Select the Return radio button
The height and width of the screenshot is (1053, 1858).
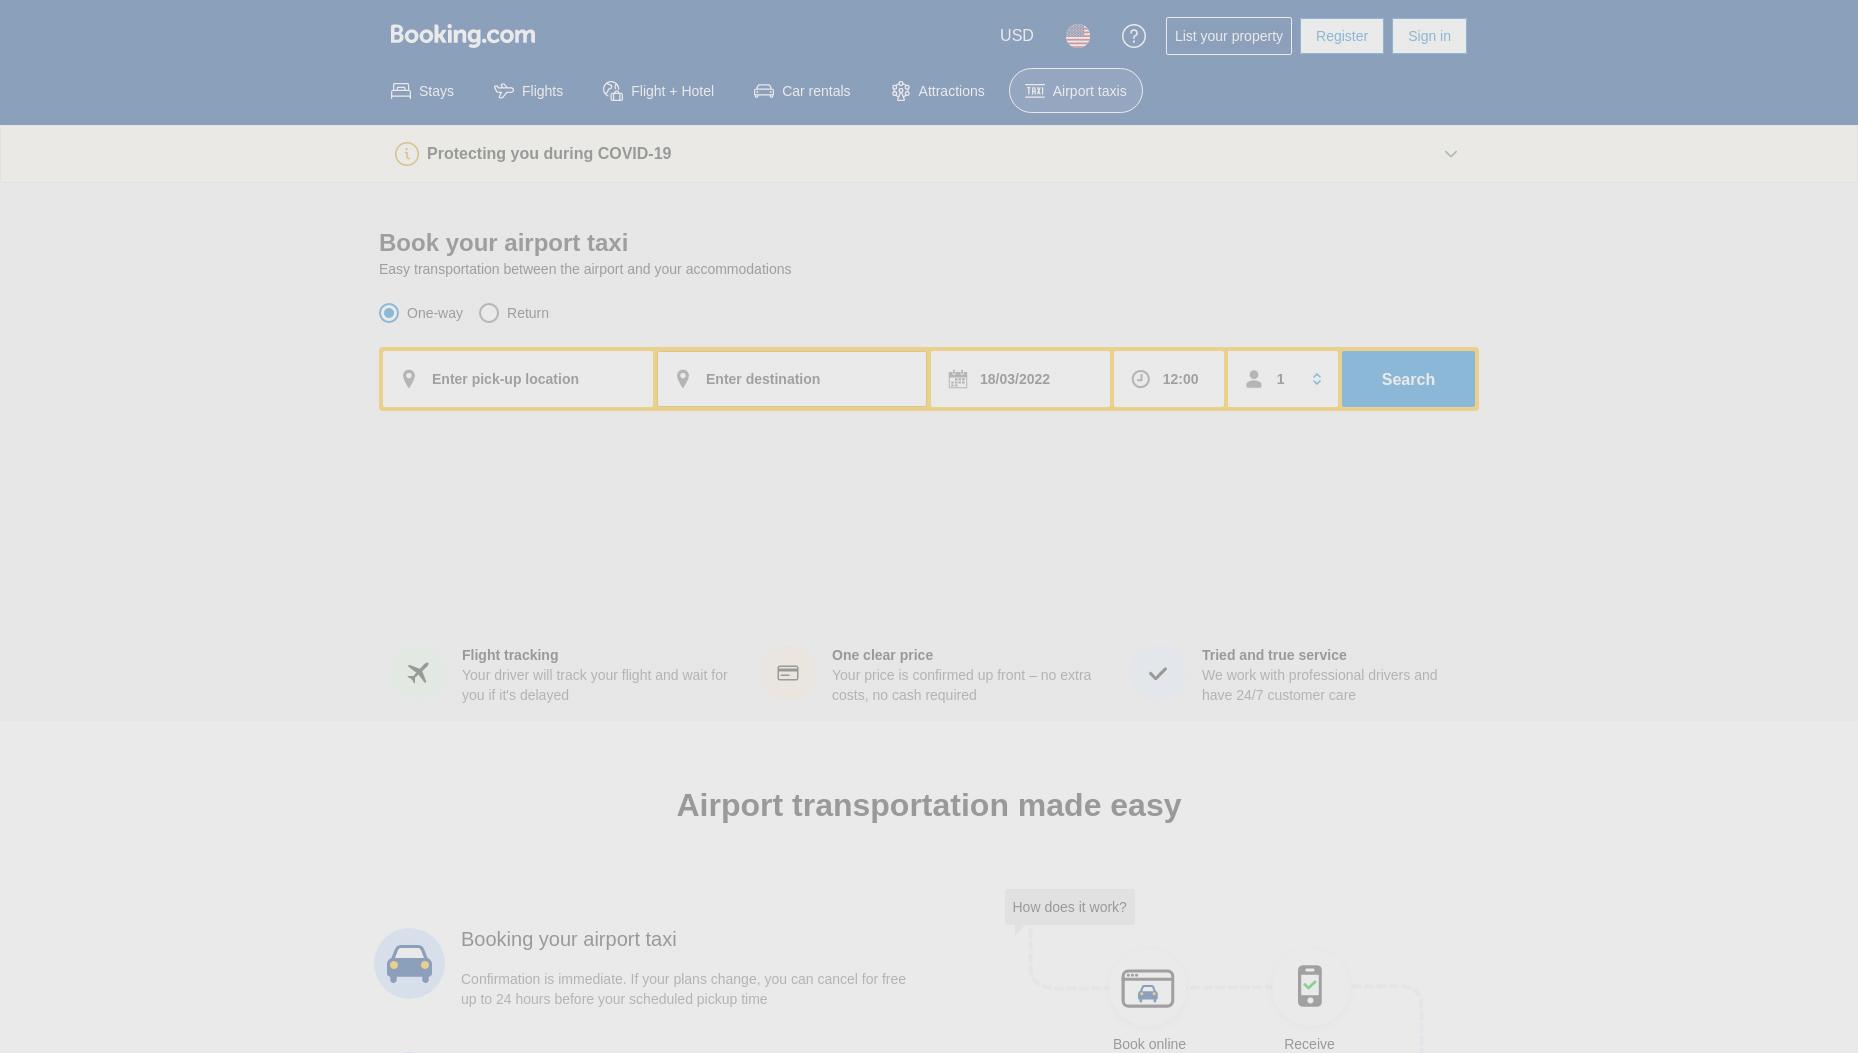[x=489, y=313]
